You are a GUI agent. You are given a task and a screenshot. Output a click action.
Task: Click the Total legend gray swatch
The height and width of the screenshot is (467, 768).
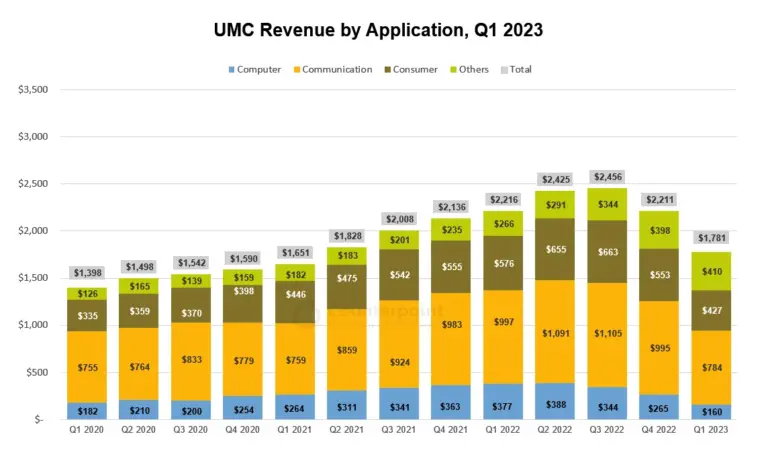tap(504, 70)
